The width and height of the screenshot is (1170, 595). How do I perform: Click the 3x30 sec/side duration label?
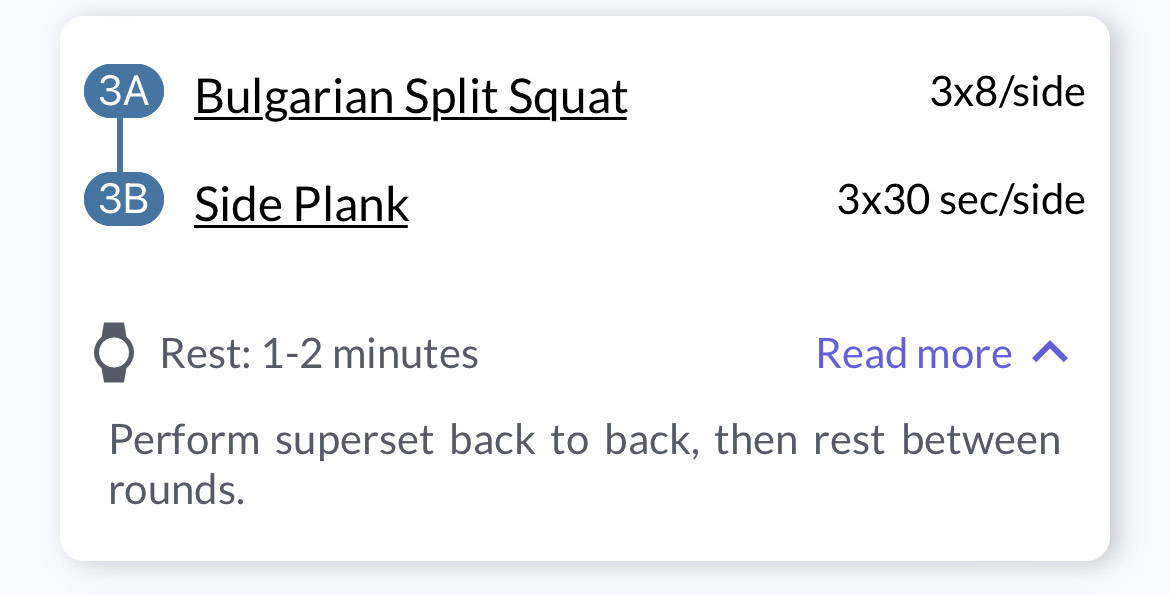point(961,200)
